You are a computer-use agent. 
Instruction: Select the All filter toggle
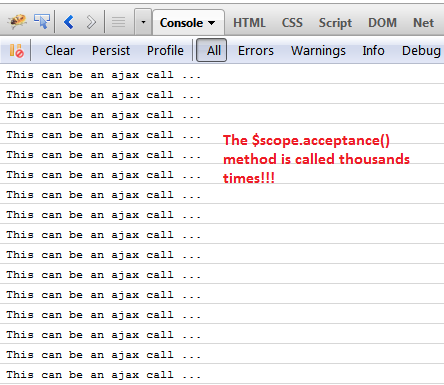point(212,50)
